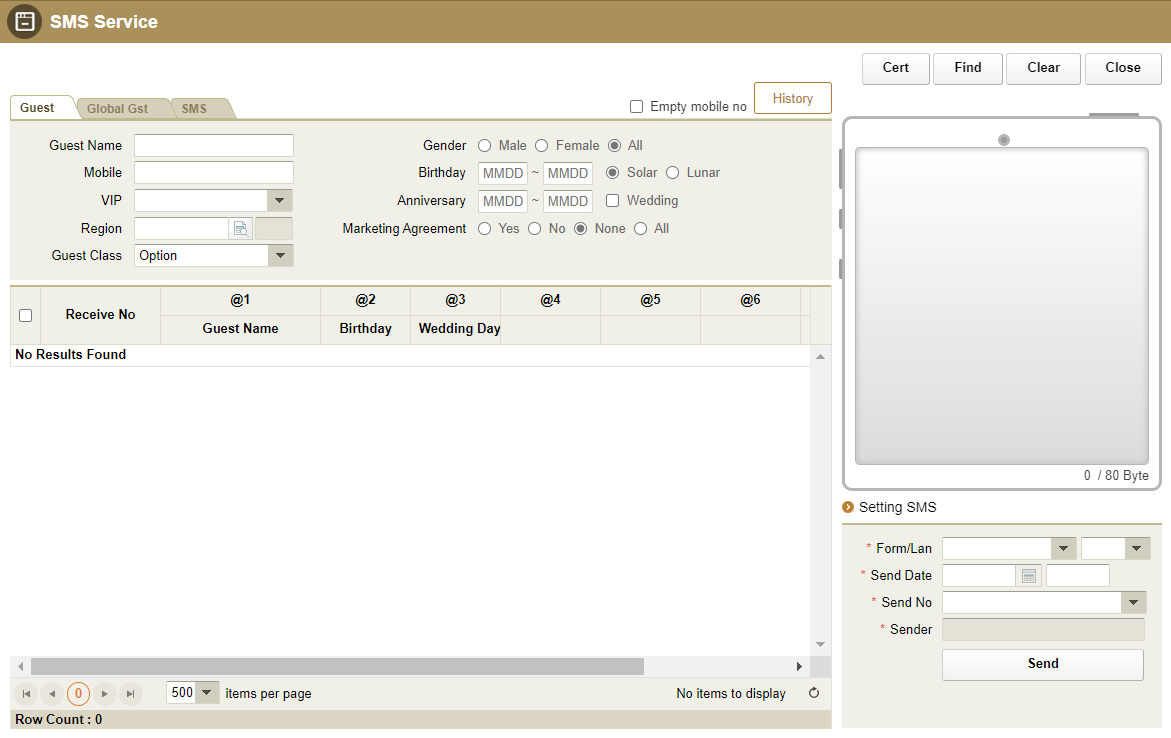The width and height of the screenshot is (1171, 738).
Task: Click the Send Date input field
Action: tap(979, 576)
